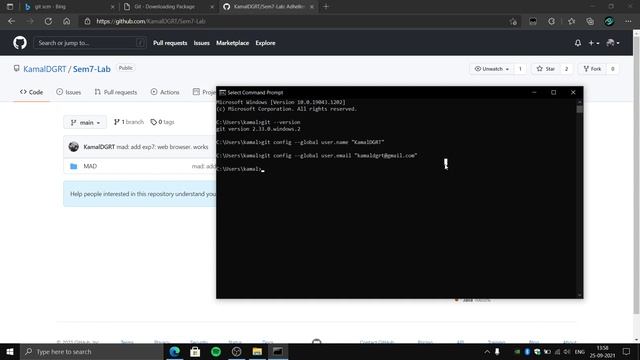Fork the repository
The height and width of the screenshot is (360, 640).
coord(592,69)
